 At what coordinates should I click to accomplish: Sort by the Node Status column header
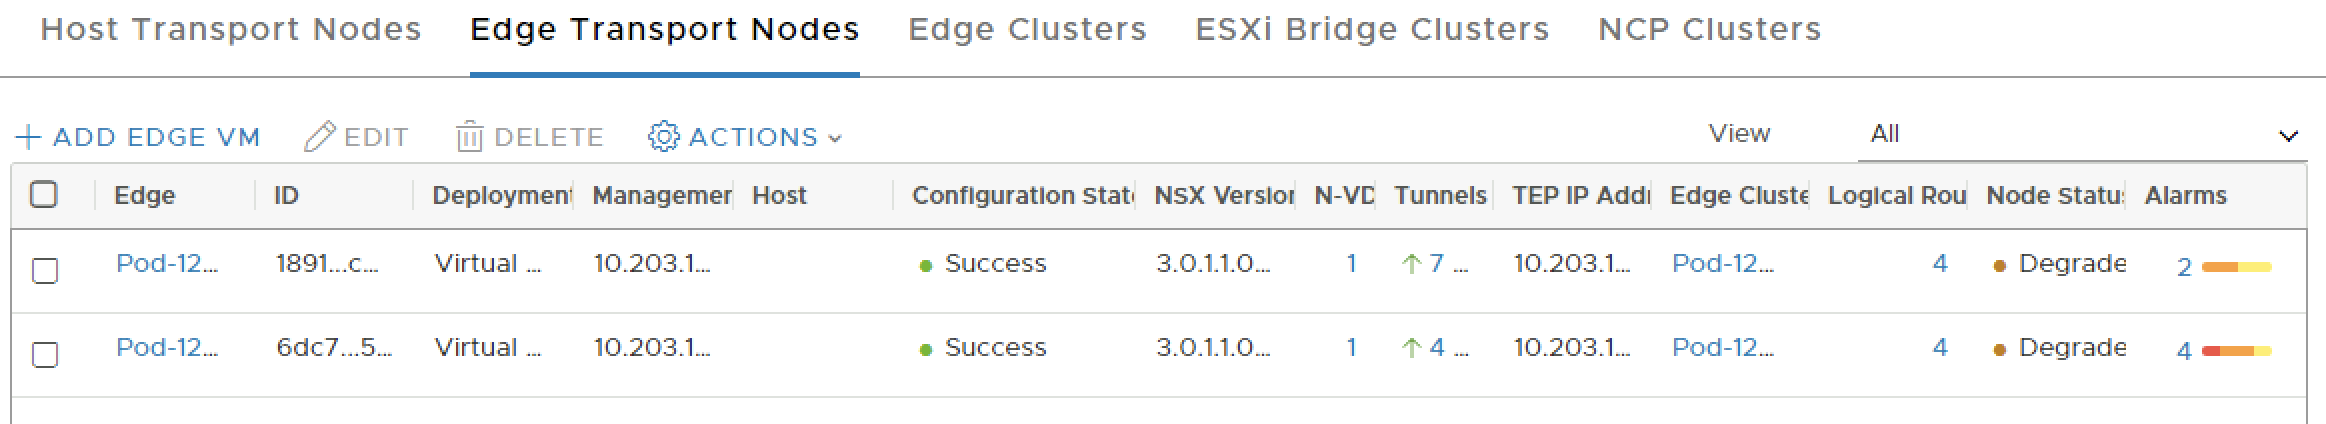click(2054, 195)
